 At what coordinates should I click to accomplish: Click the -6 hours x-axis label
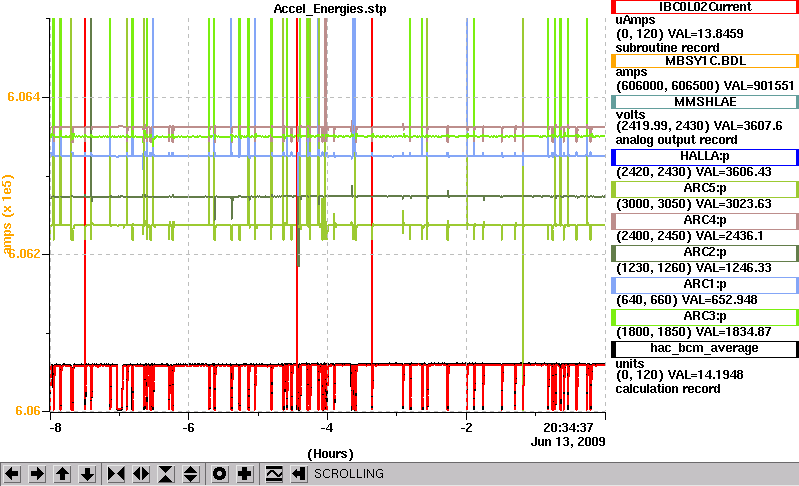point(188,428)
